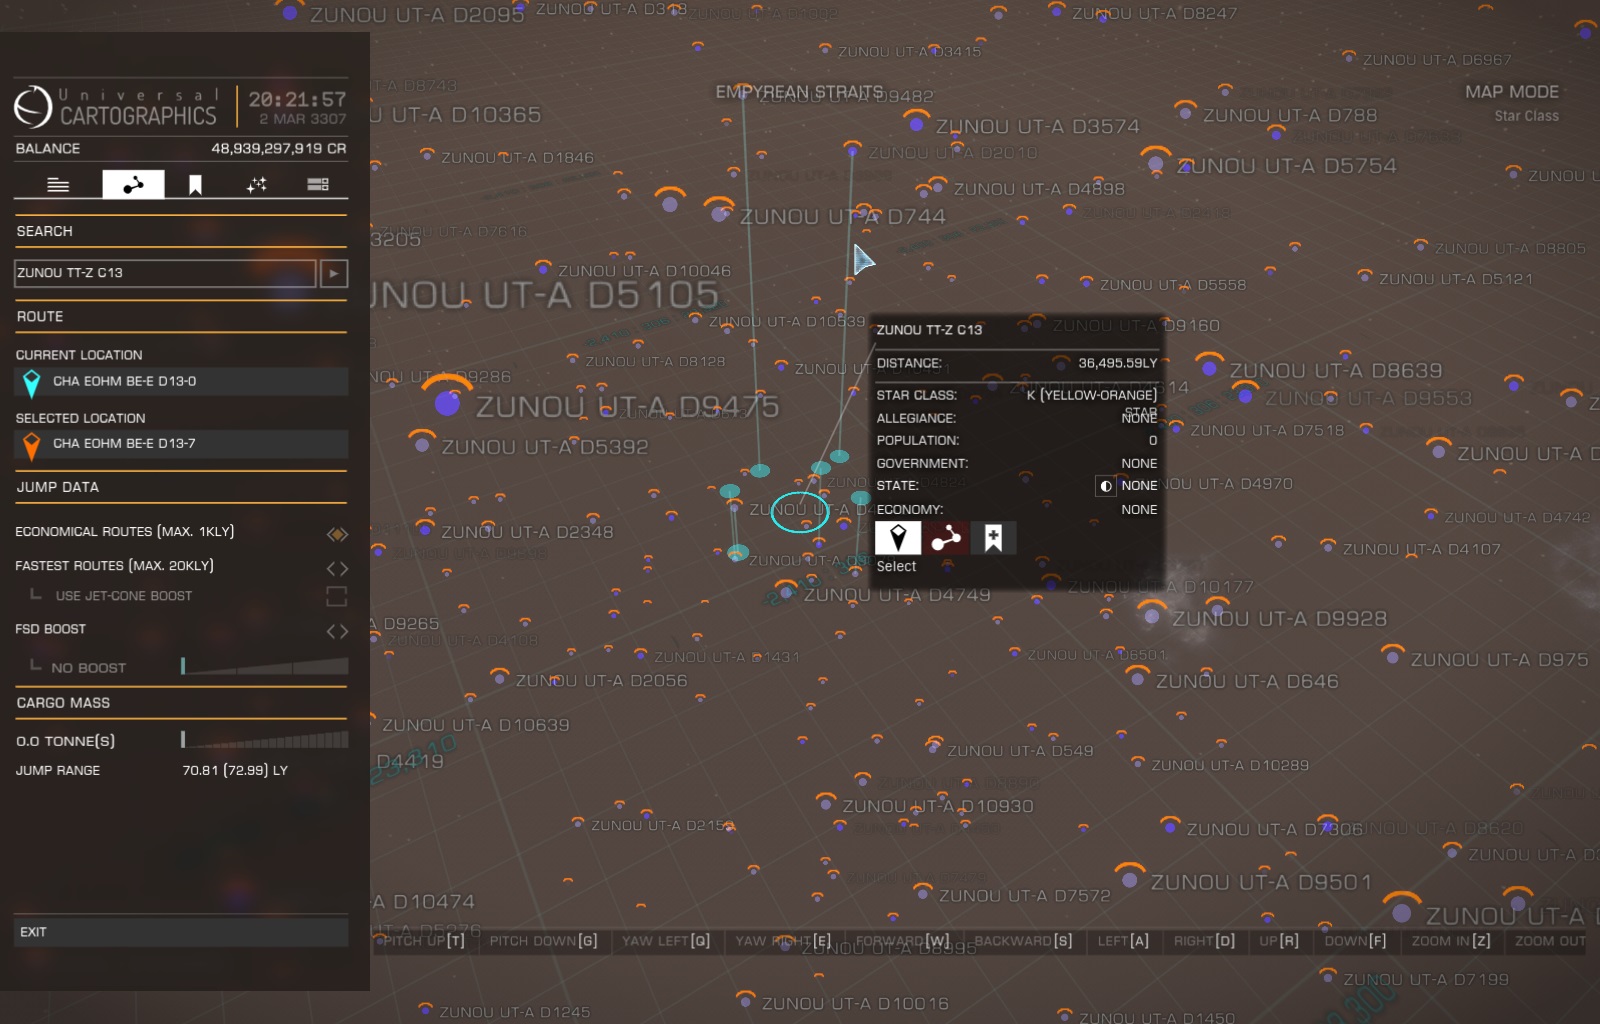Change FSD Boost with arrows selector
Viewport: 1600px width, 1024px height.
point(337,631)
